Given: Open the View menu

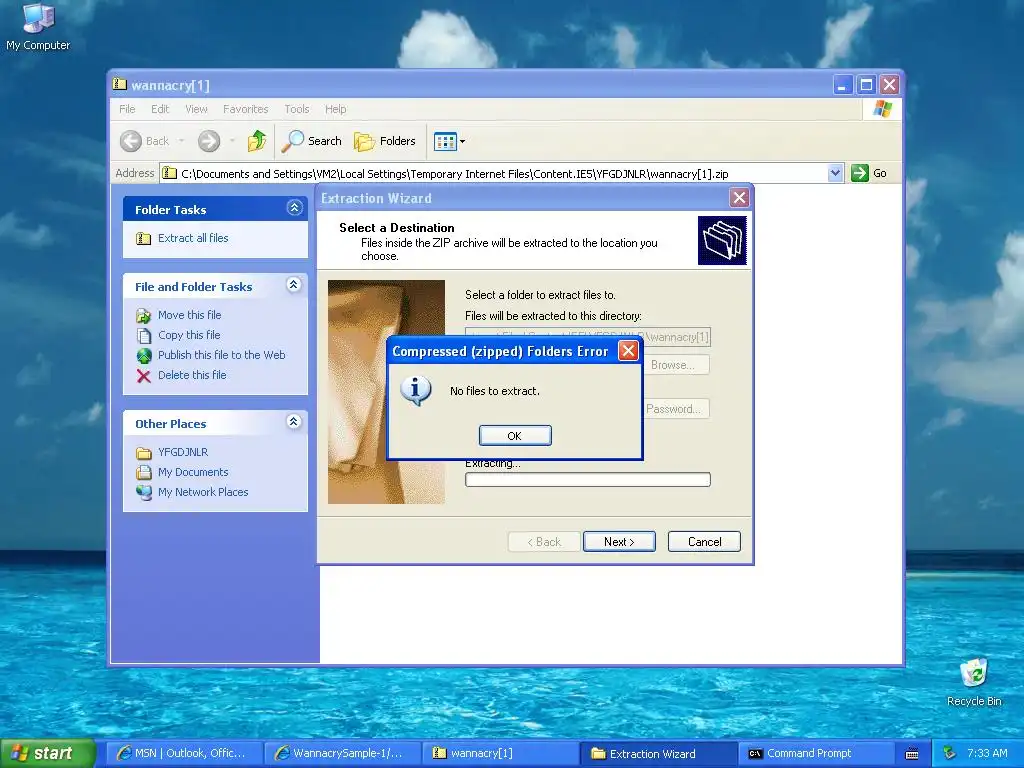Looking at the screenshot, I should [x=196, y=109].
